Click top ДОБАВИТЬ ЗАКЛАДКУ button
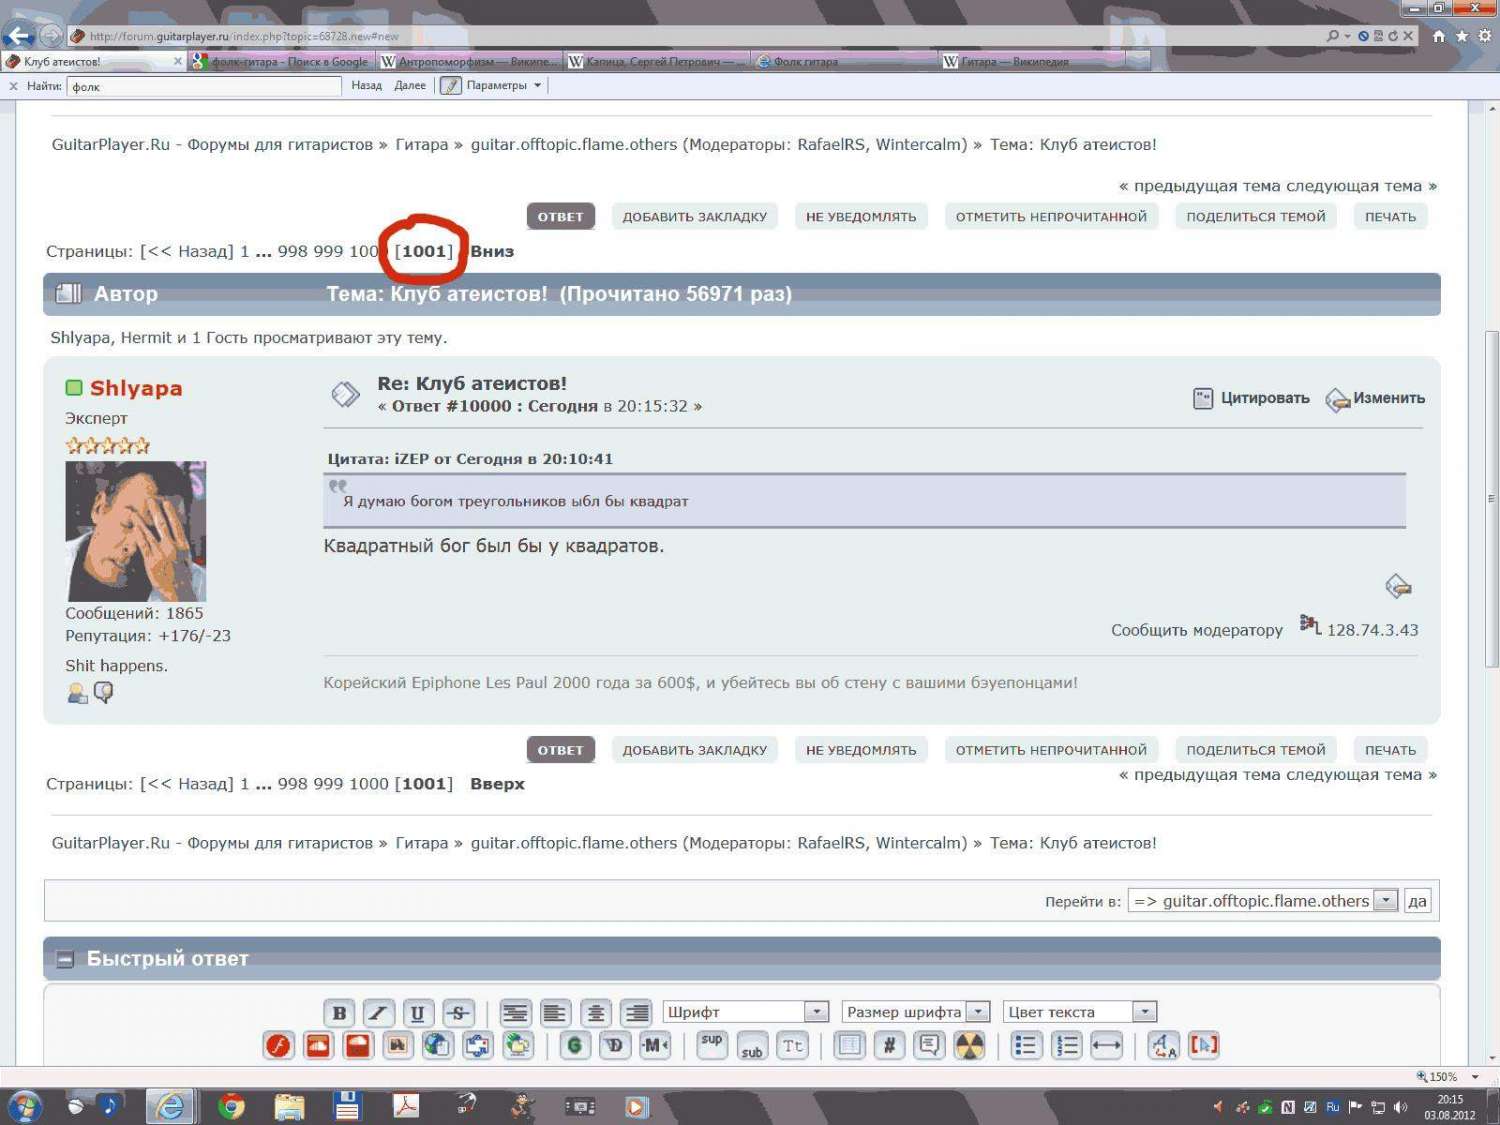The width and height of the screenshot is (1500, 1125). (695, 217)
